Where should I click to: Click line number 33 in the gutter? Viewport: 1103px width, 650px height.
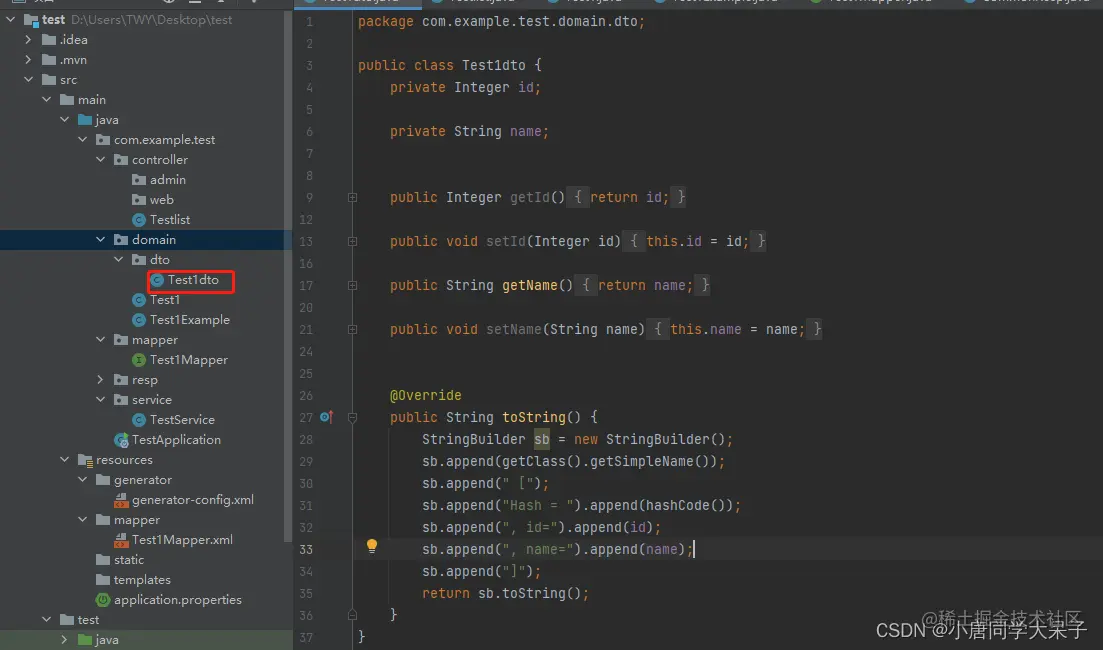coord(306,549)
